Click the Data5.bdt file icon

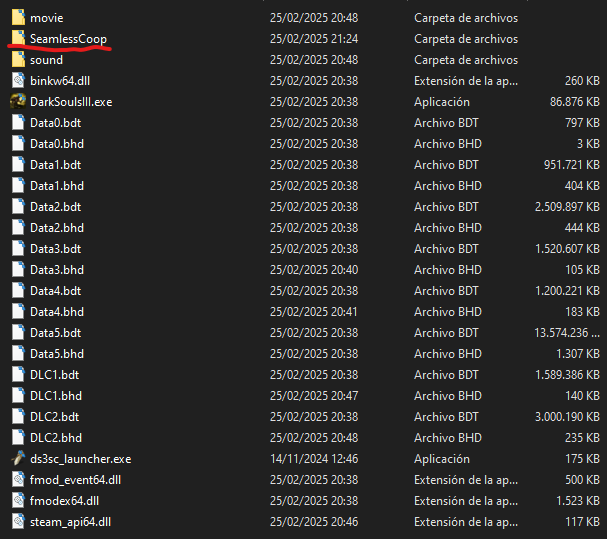click(x=18, y=333)
